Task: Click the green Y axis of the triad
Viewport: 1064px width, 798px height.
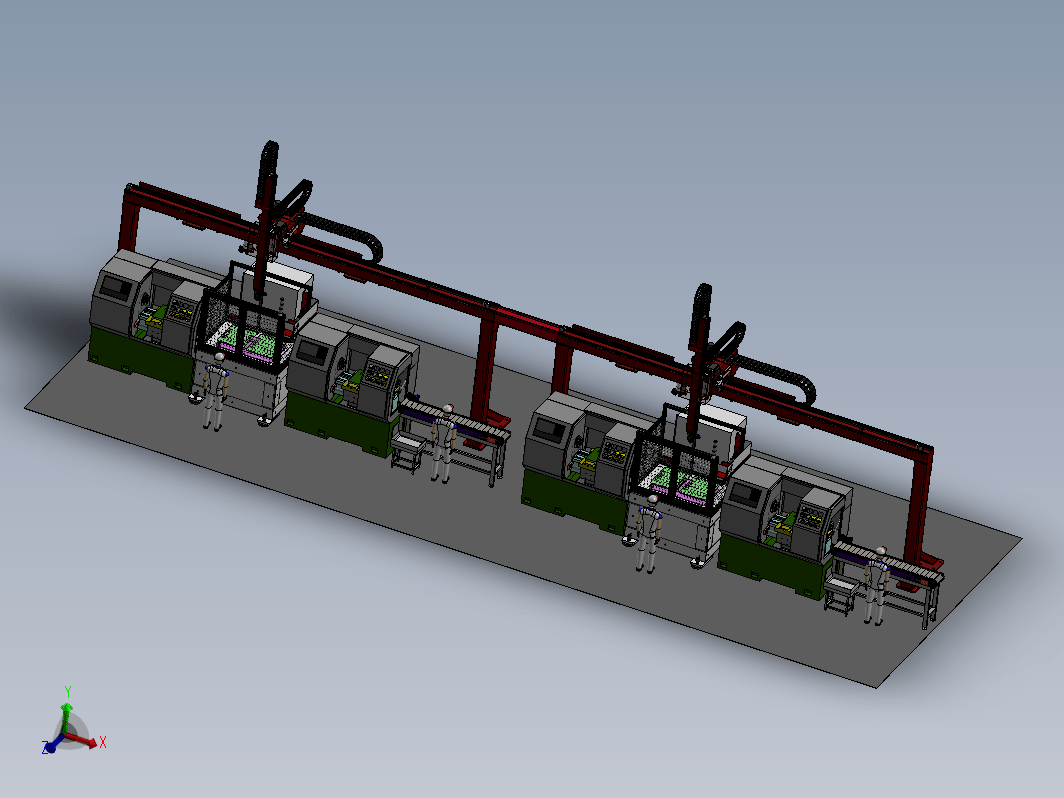Action: coord(66,712)
